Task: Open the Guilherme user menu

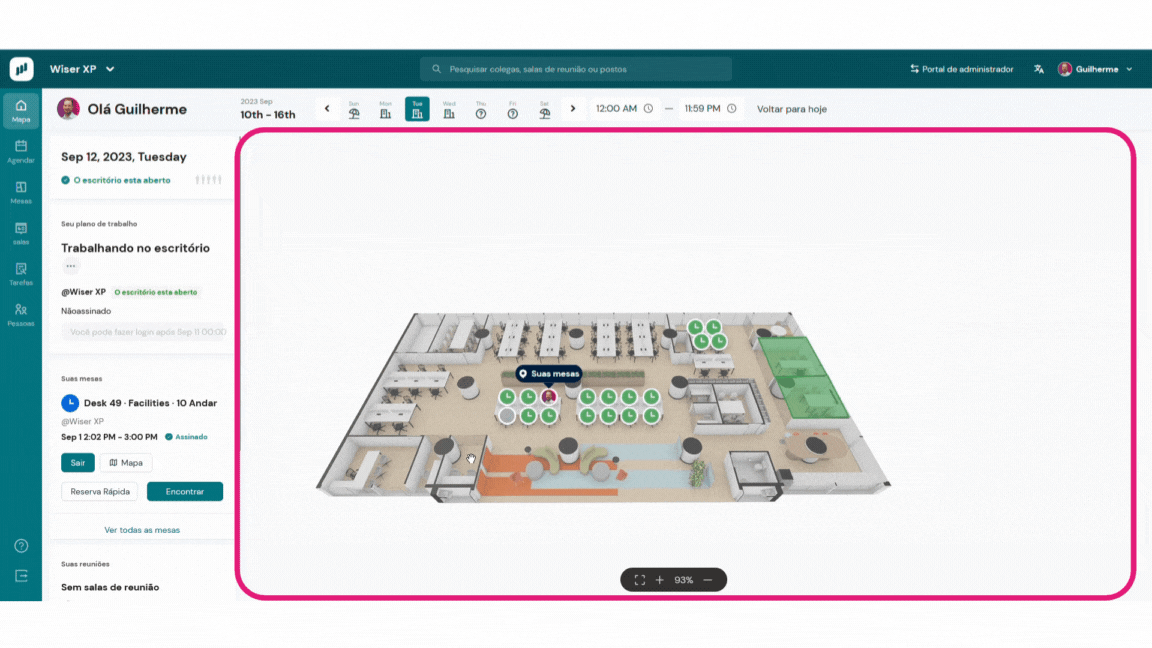Action: (x=1095, y=69)
